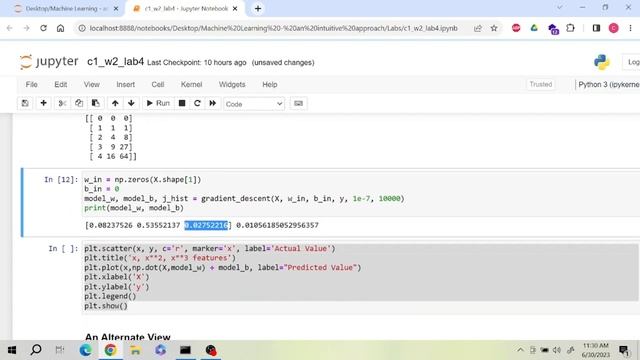This screenshot has height=360, width=640.
Task: Open the Insert menu
Action: tap(125, 84)
